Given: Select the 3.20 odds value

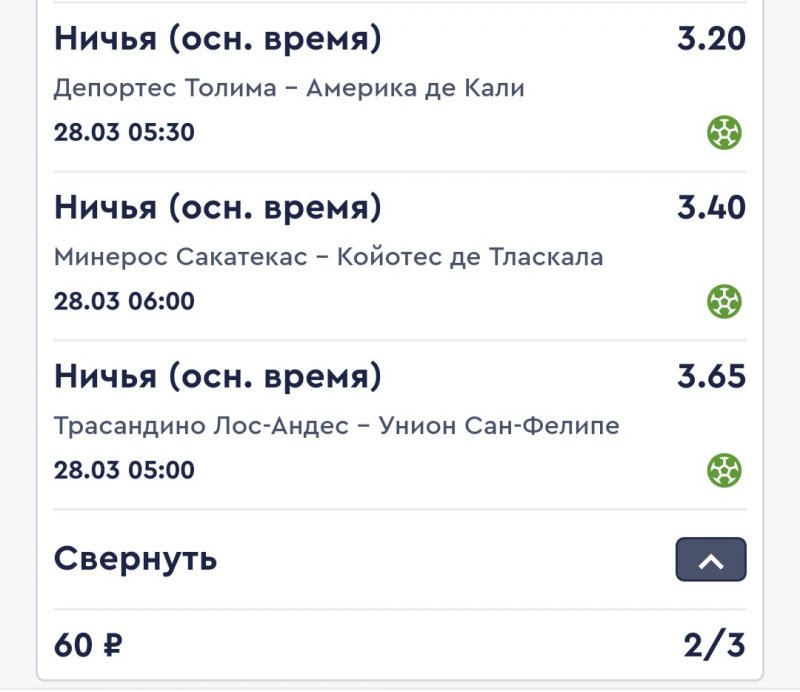Looking at the screenshot, I should (711, 40).
